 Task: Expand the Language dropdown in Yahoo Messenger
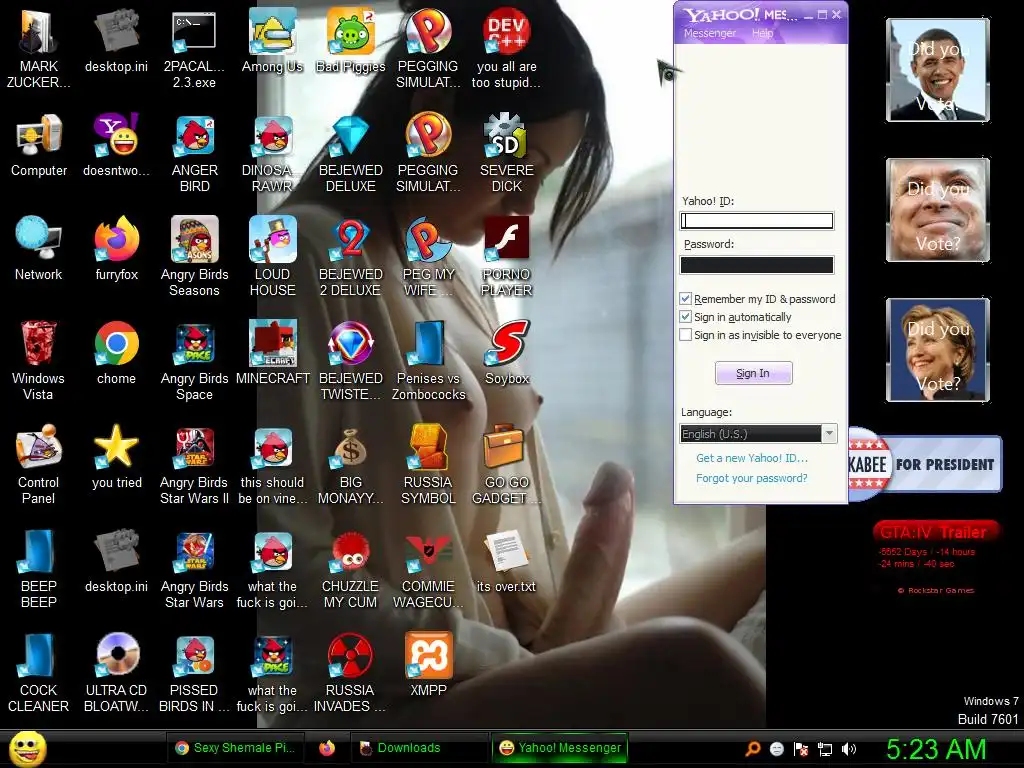click(x=829, y=434)
